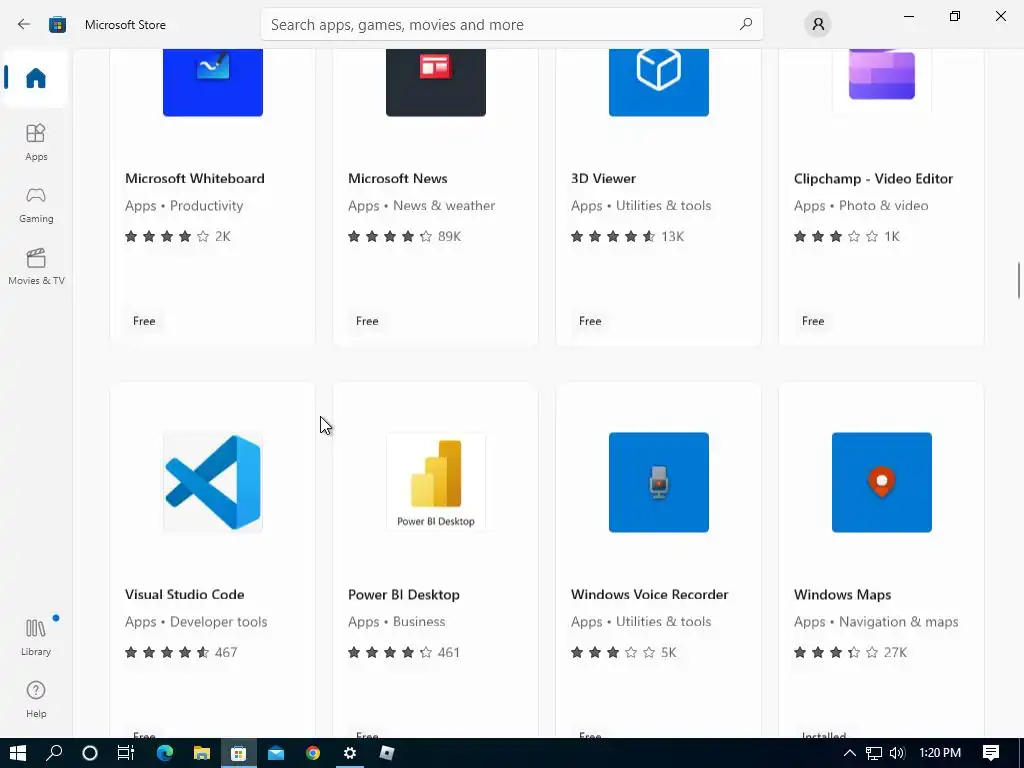Click the search magnifier icon
The height and width of the screenshot is (768, 1024).
746,24
